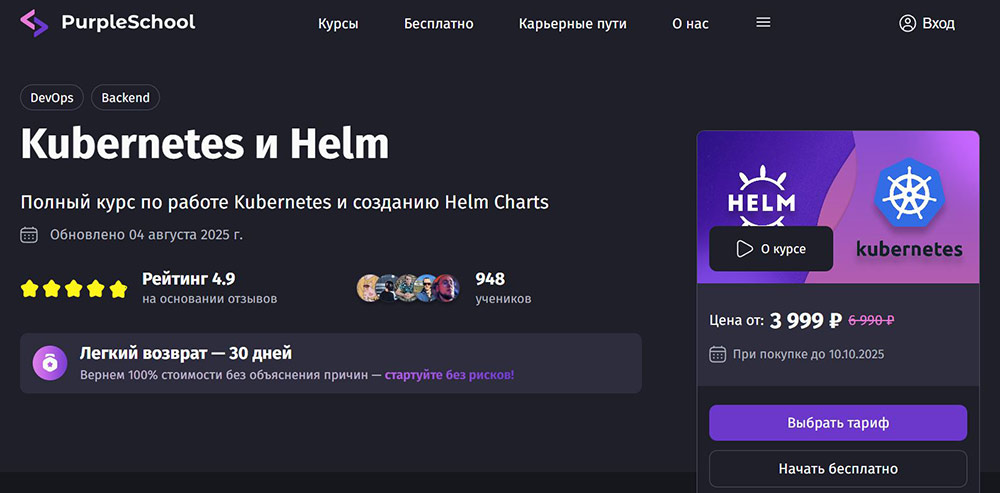
Task: Click the student avatars group
Action: (x=408, y=288)
